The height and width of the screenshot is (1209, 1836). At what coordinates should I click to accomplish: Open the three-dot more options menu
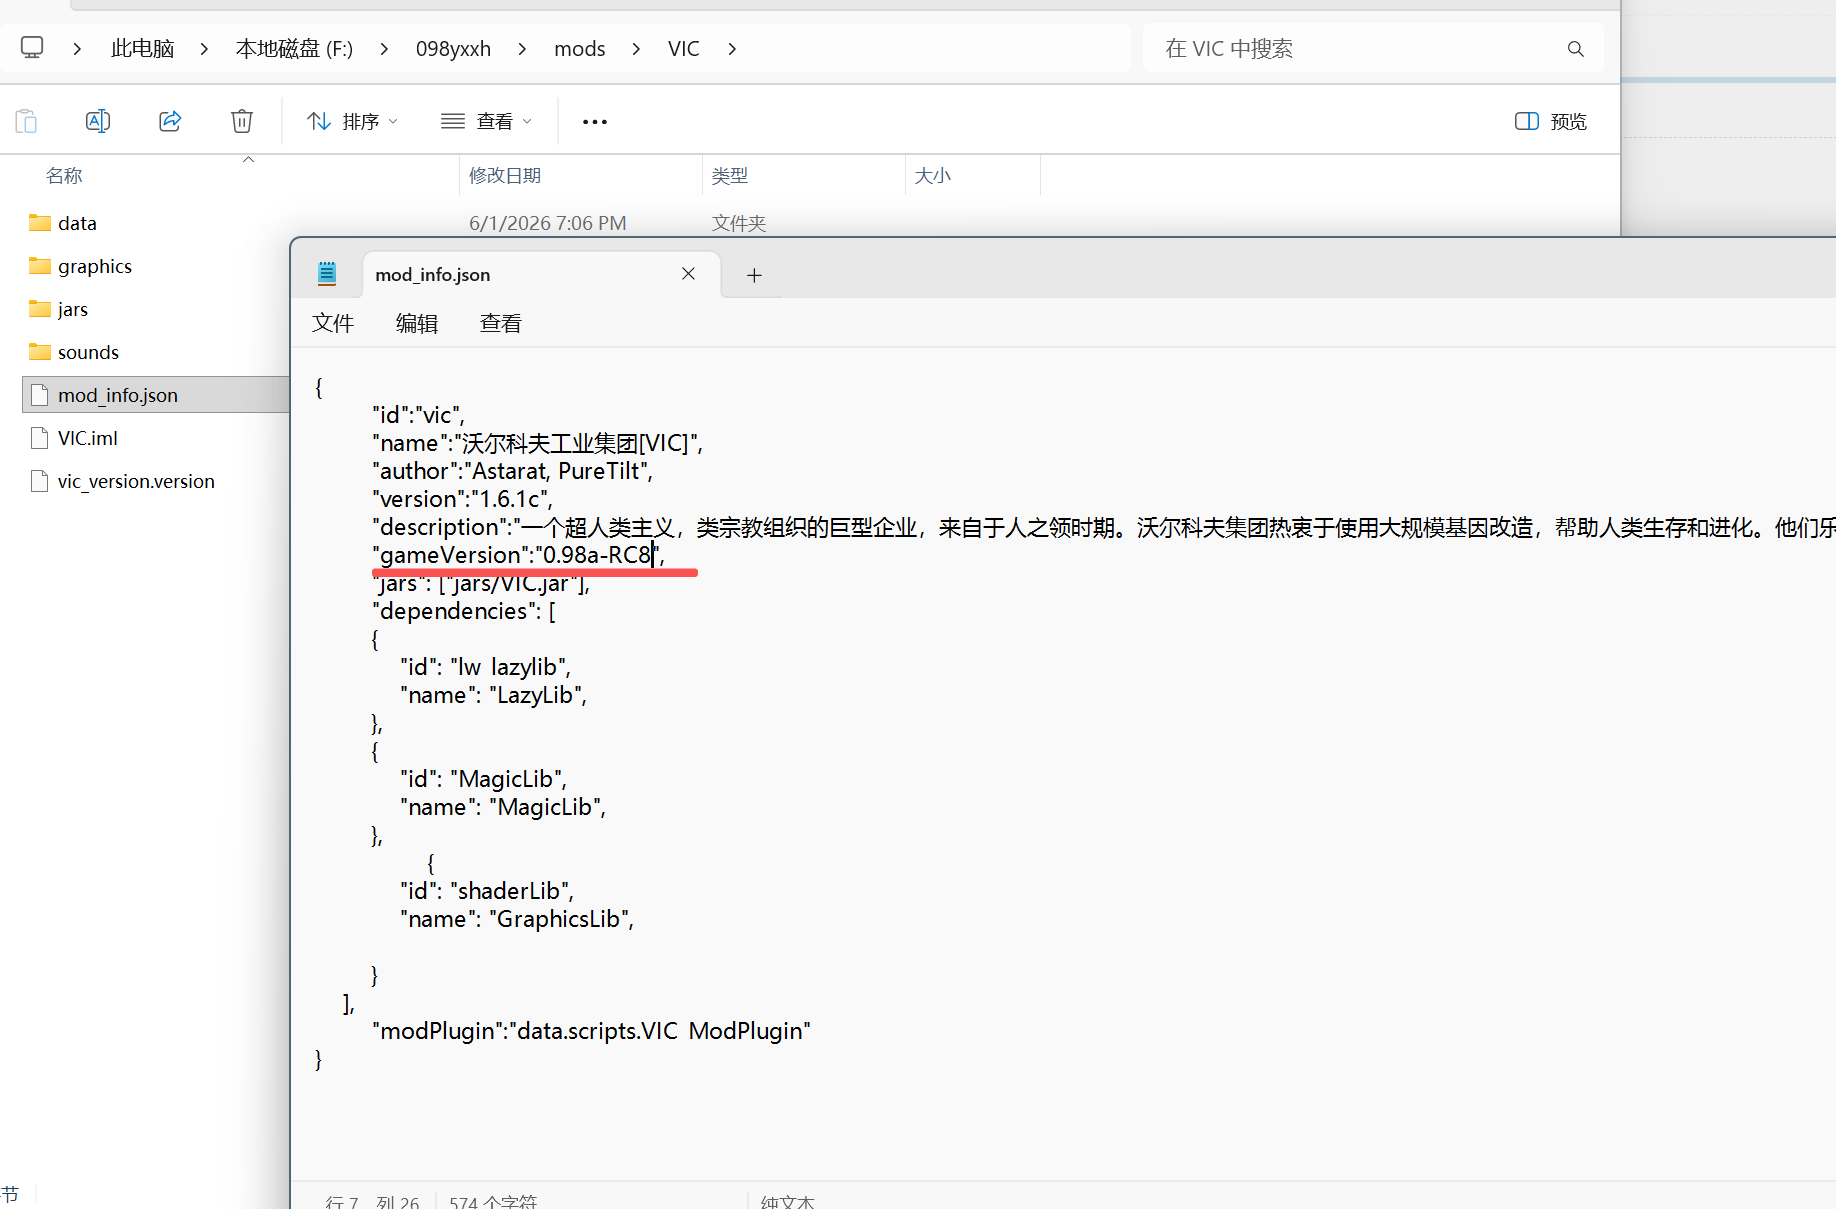(595, 121)
